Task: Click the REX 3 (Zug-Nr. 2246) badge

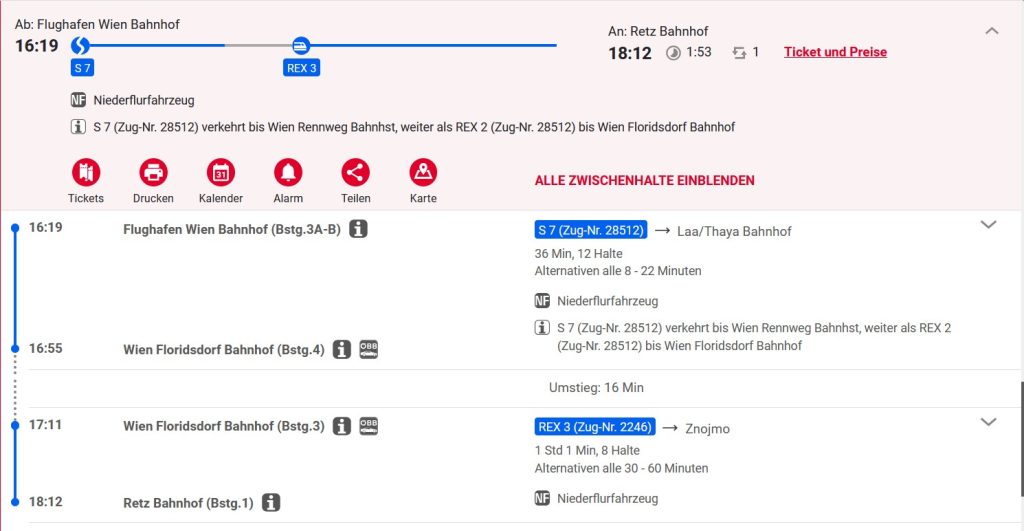Action: [595, 427]
